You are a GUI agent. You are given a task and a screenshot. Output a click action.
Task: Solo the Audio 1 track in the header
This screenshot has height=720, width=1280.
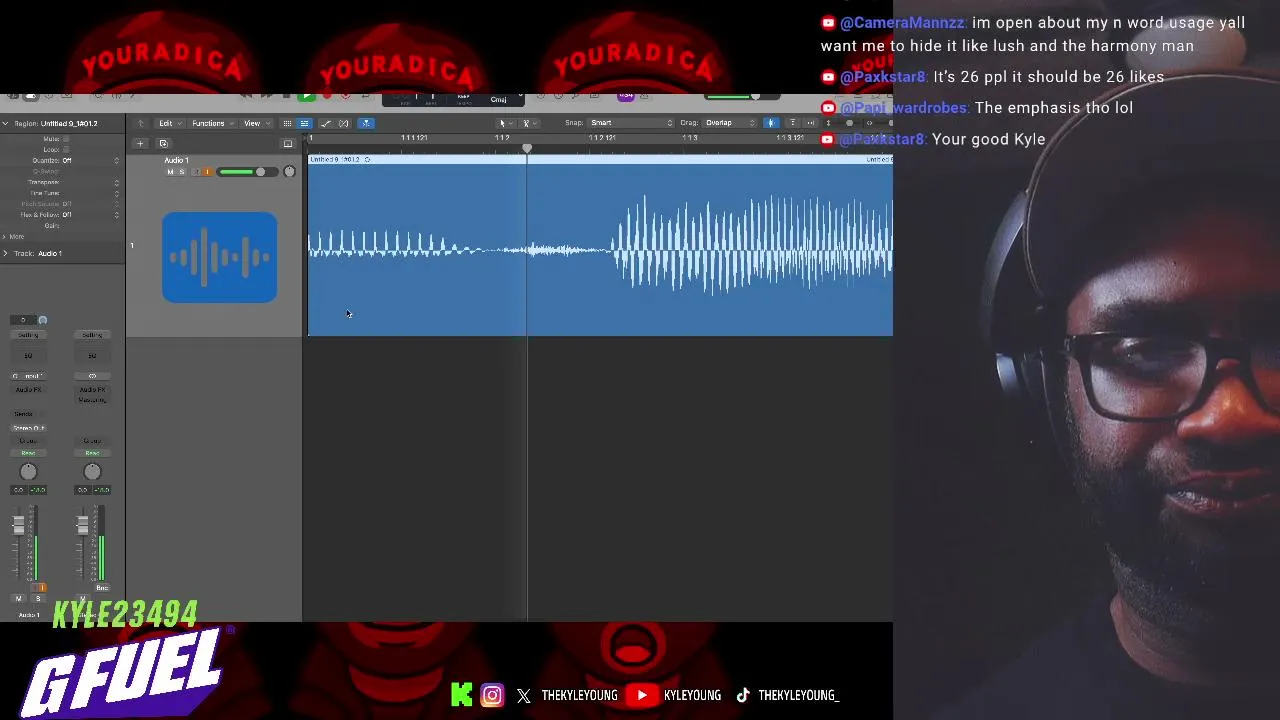[181, 172]
